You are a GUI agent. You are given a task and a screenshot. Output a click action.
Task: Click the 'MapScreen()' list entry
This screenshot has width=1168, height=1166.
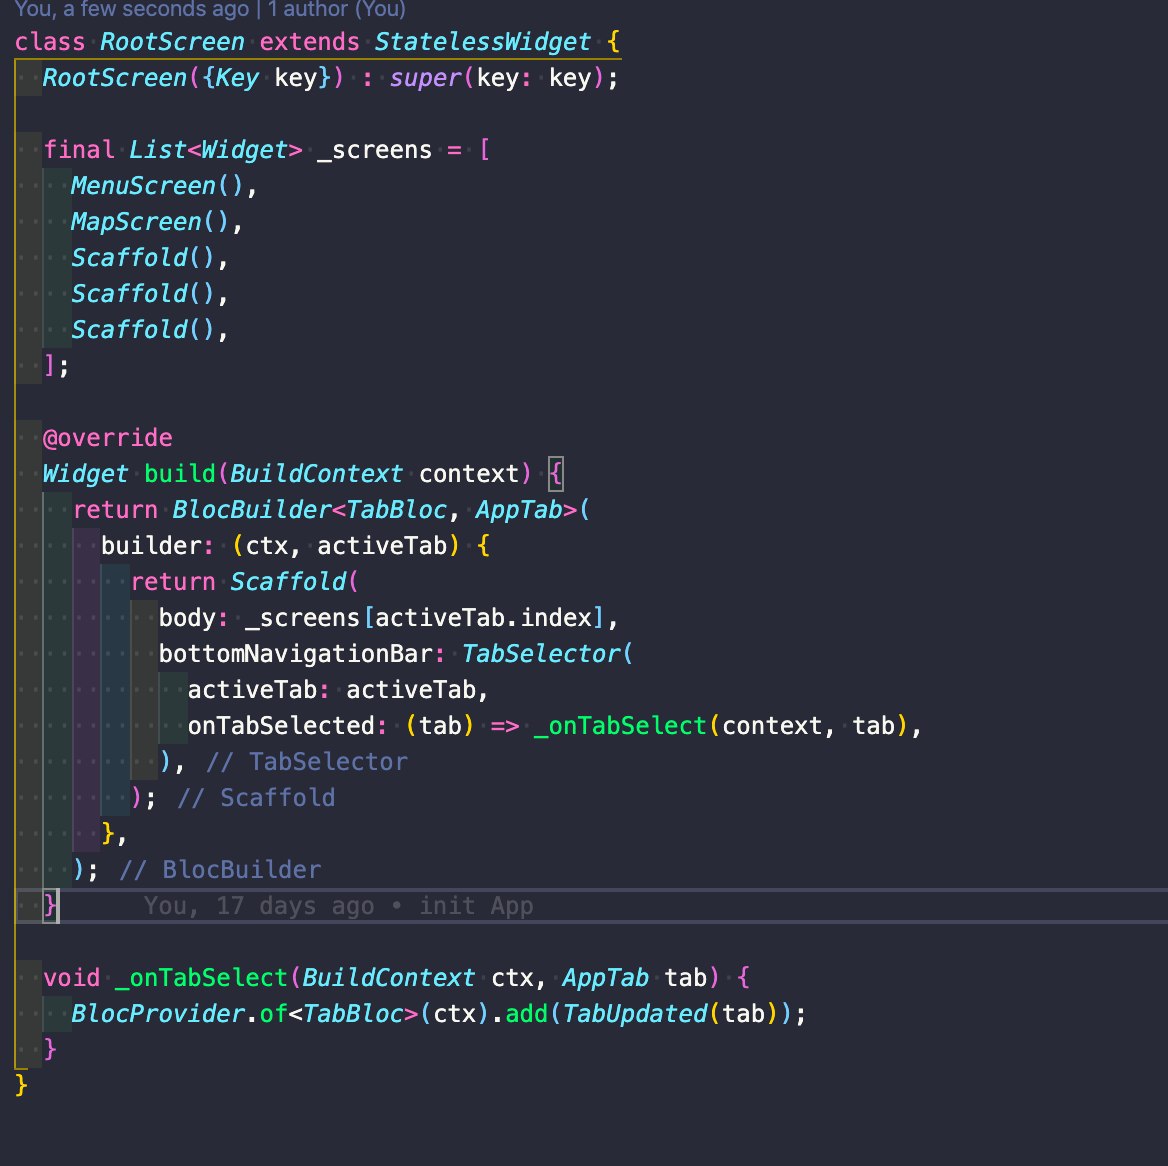[x=150, y=221]
